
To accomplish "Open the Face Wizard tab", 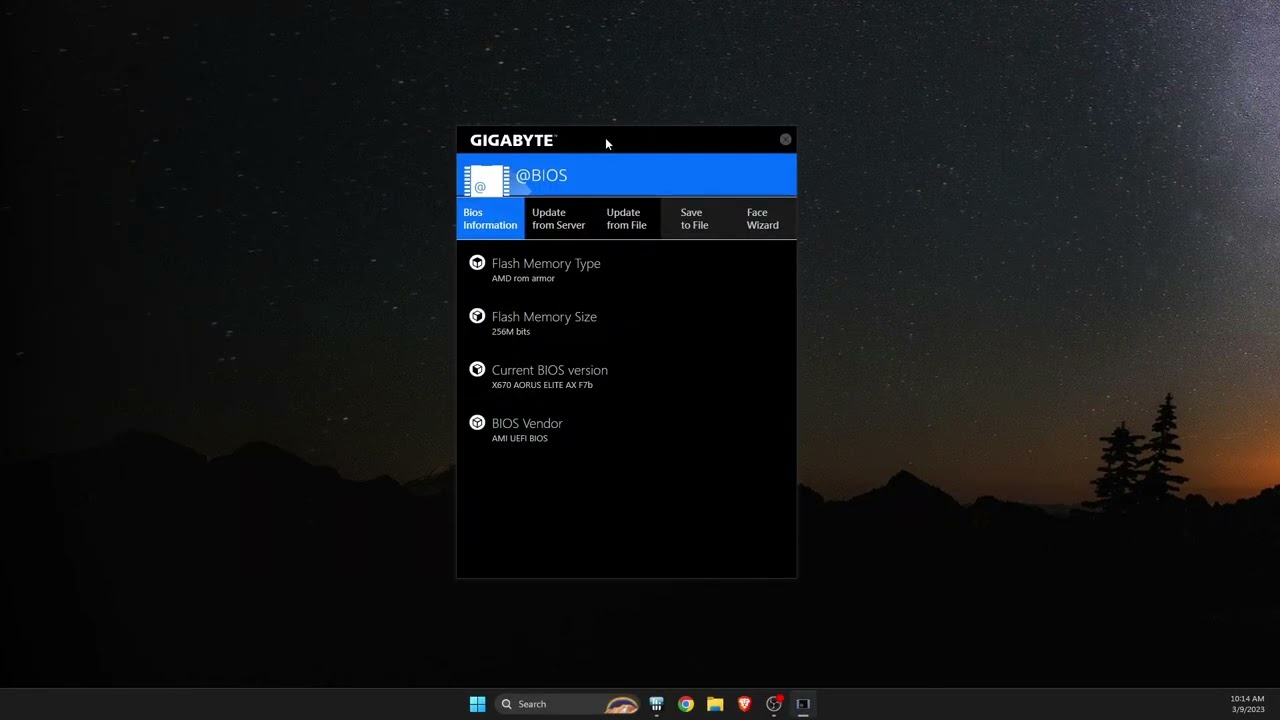I will pos(762,219).
